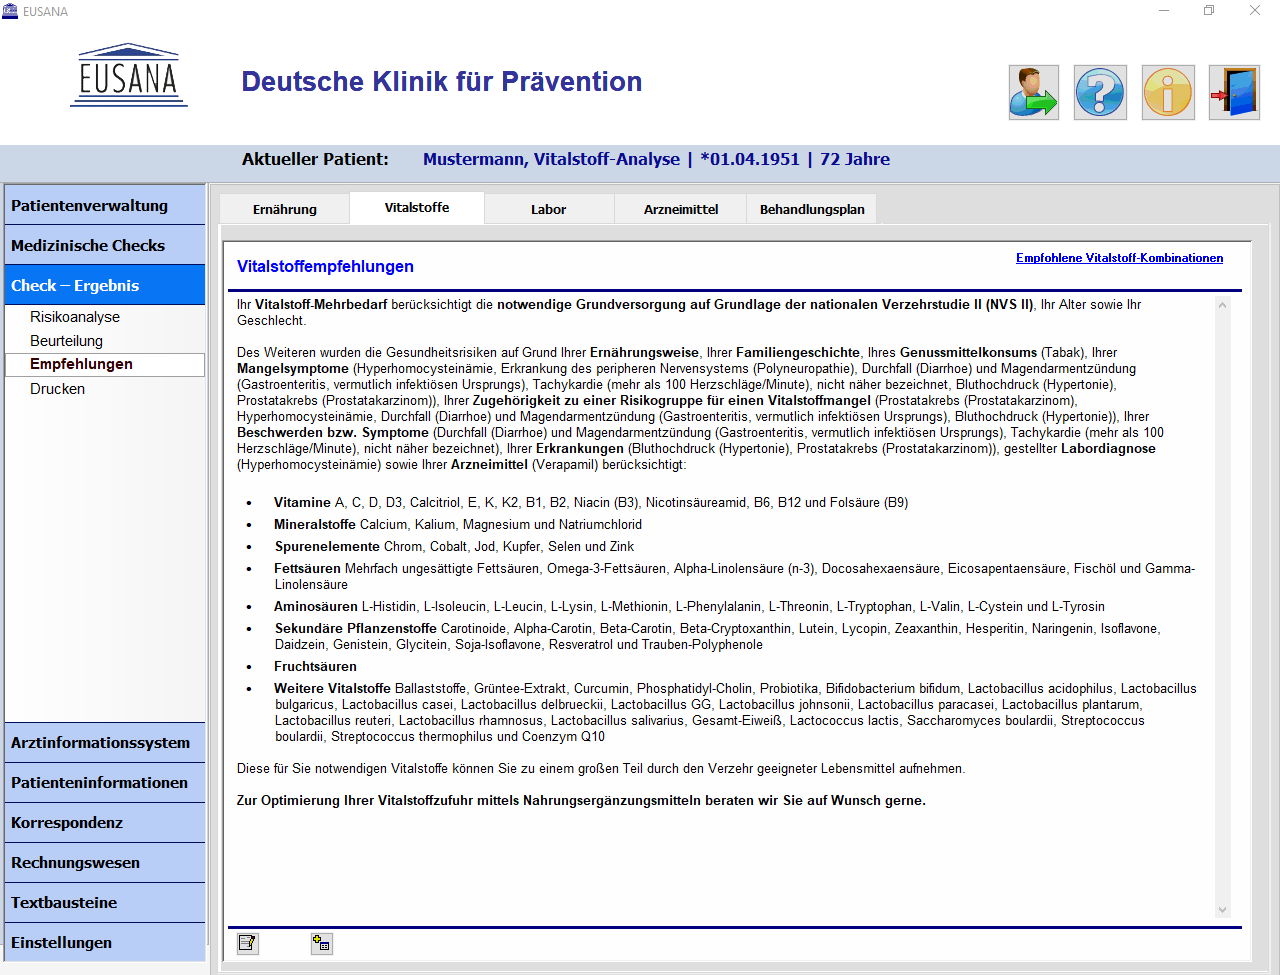Viewport: 1280px width, 975px height.
Task: Click the bold text Weitere Vitalstoffe
Action: [333, 689]
